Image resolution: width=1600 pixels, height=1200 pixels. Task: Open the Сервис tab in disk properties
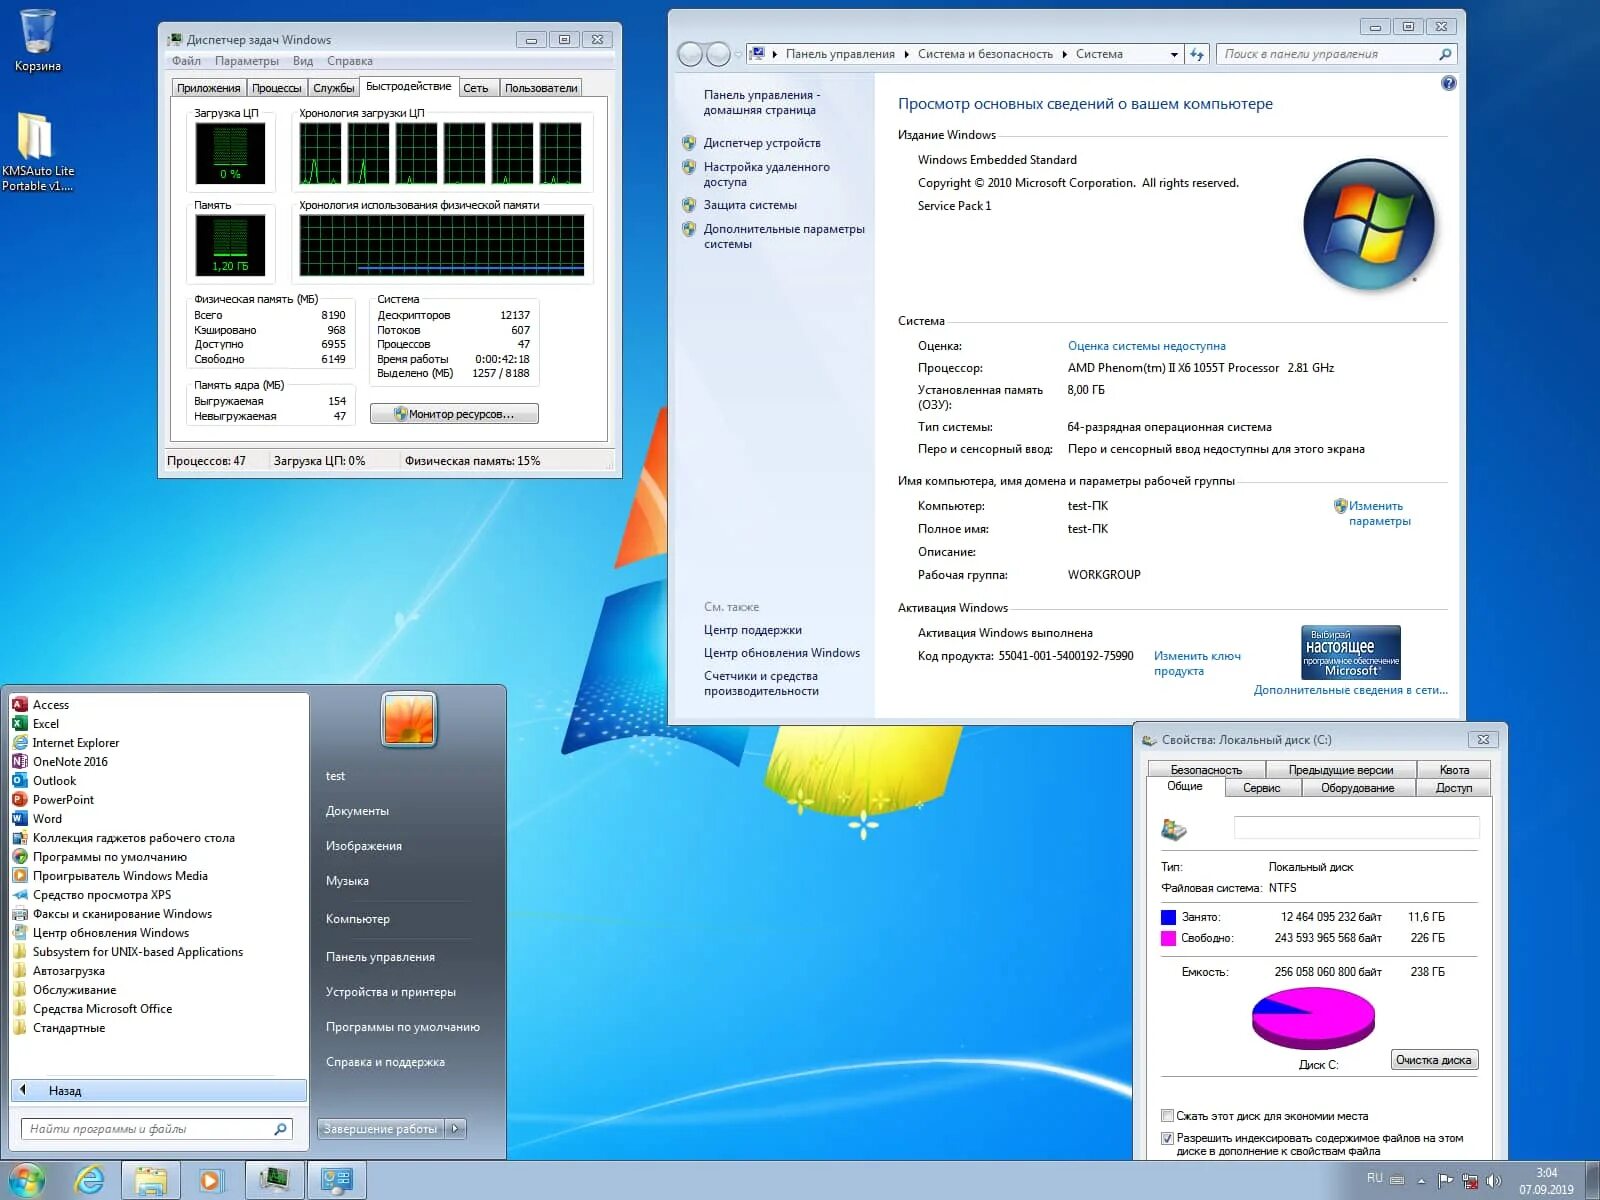coord(1261,788)
